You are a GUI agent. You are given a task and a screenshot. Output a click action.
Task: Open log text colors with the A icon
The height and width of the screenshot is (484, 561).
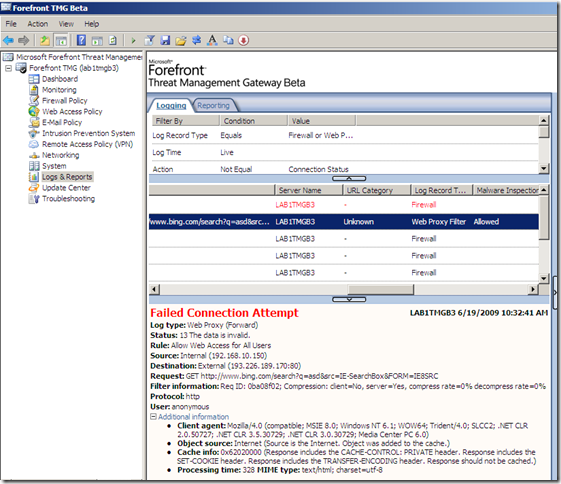(212, 40)
